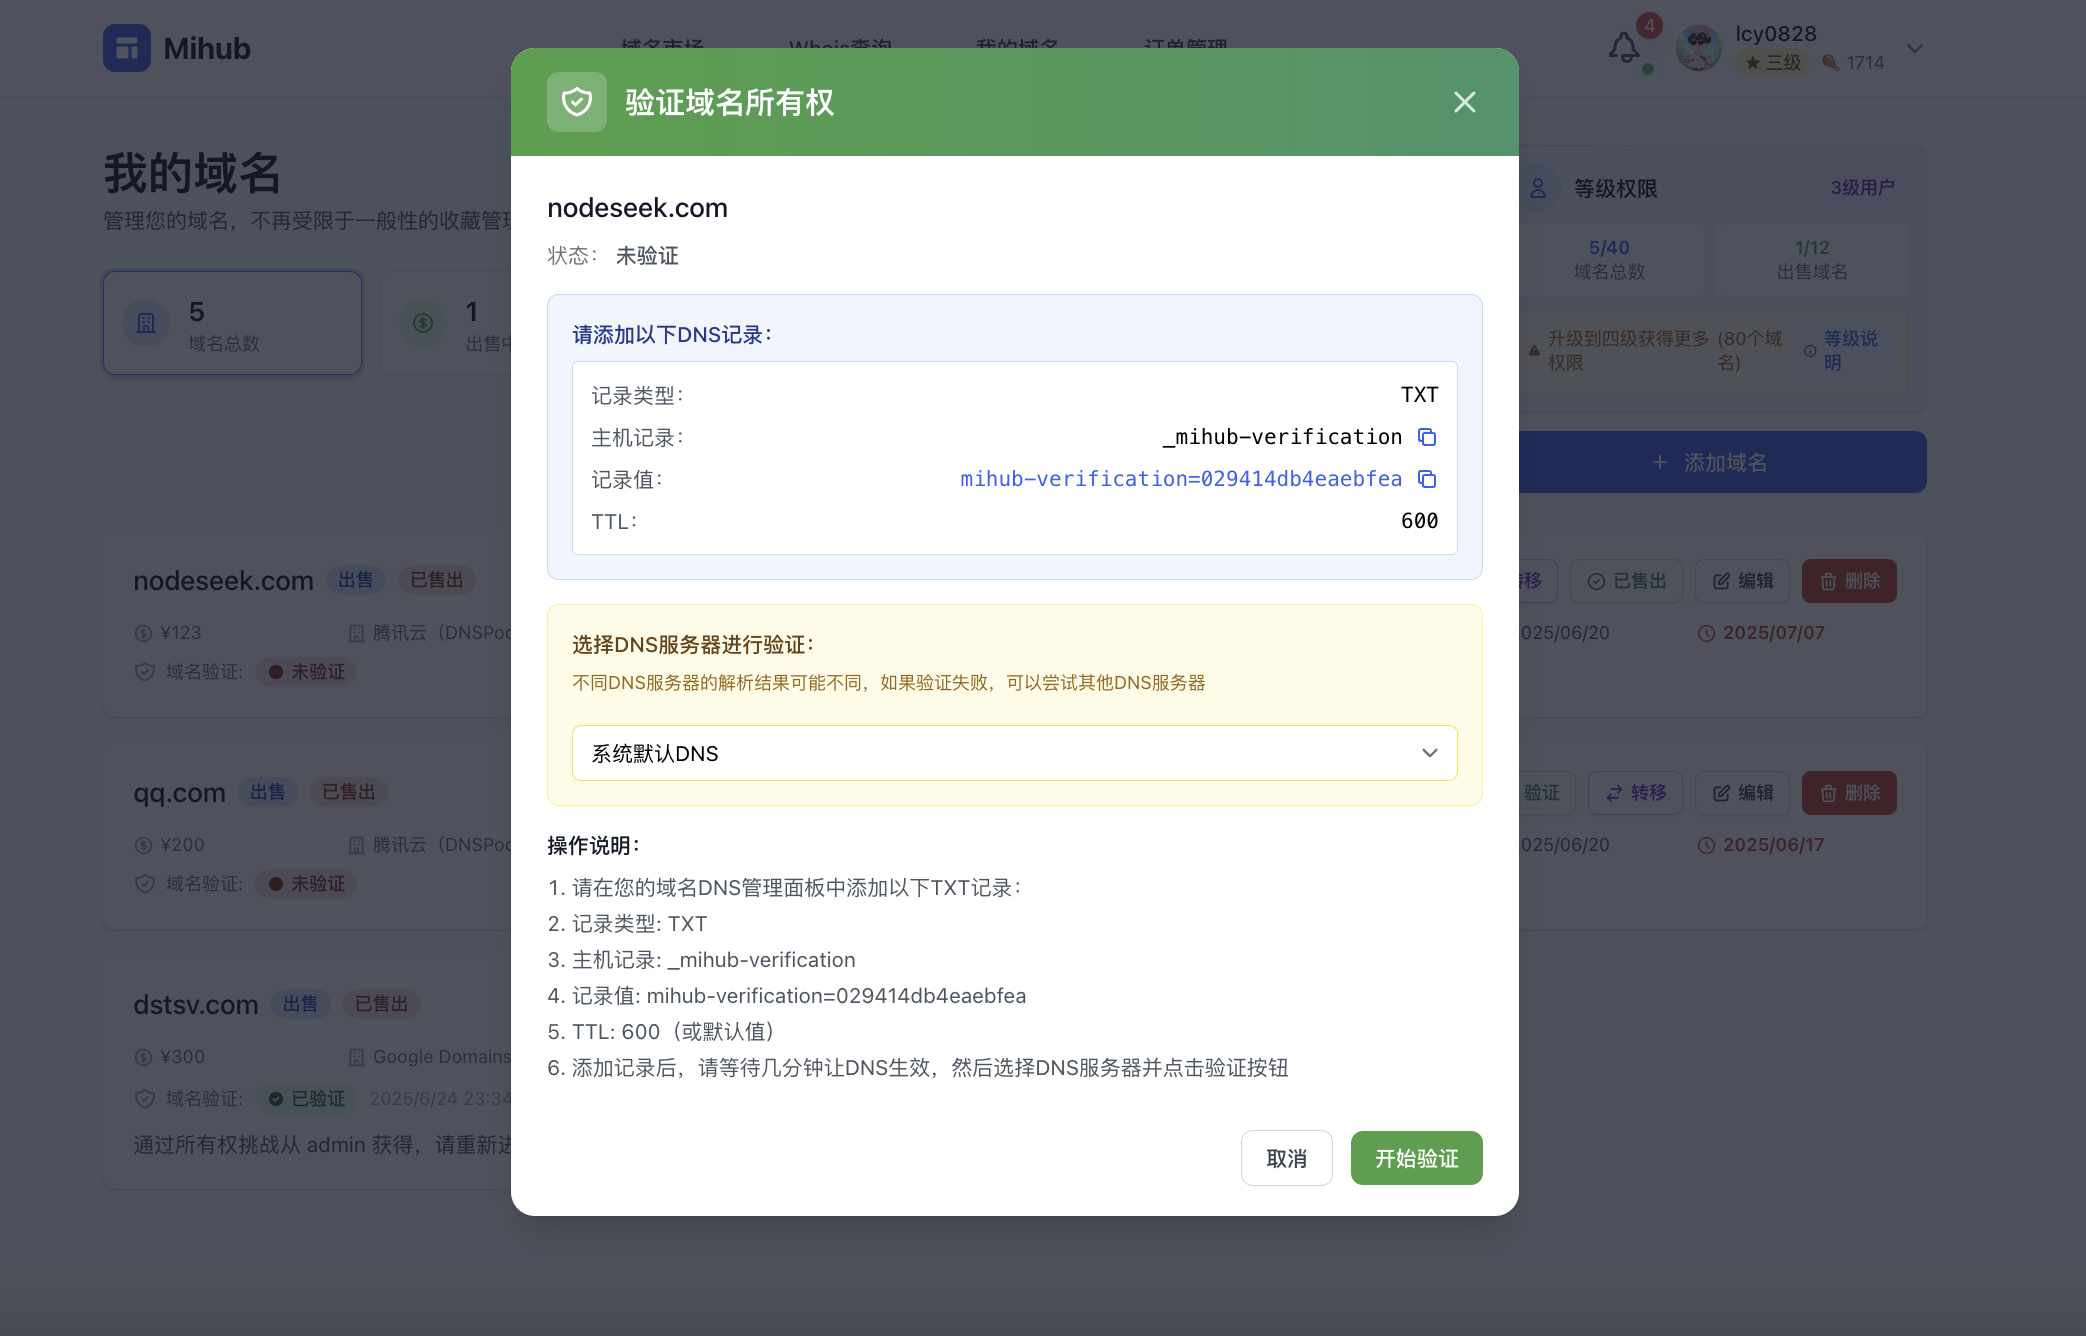
Task: Click the Mihub logo icon
Action: pos(127,48)
